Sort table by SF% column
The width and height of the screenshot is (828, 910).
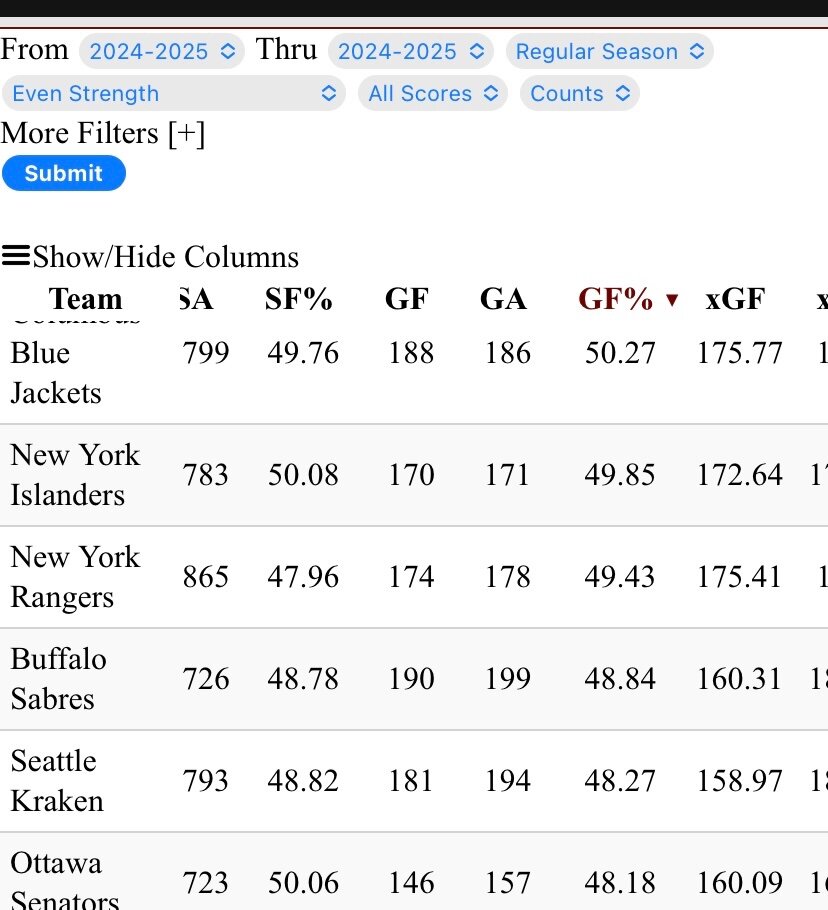click(299, 299)
